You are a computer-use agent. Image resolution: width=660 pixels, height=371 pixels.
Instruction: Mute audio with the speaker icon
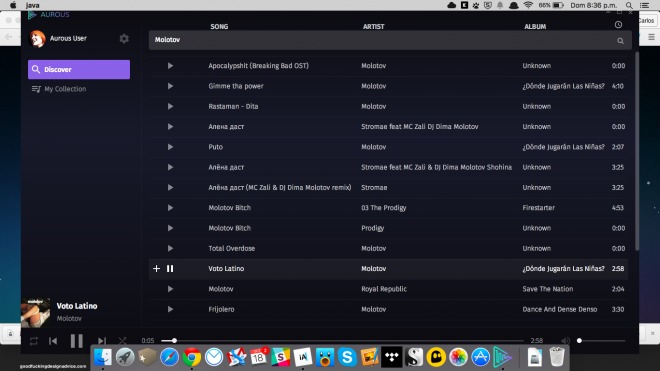coord(565,341)
